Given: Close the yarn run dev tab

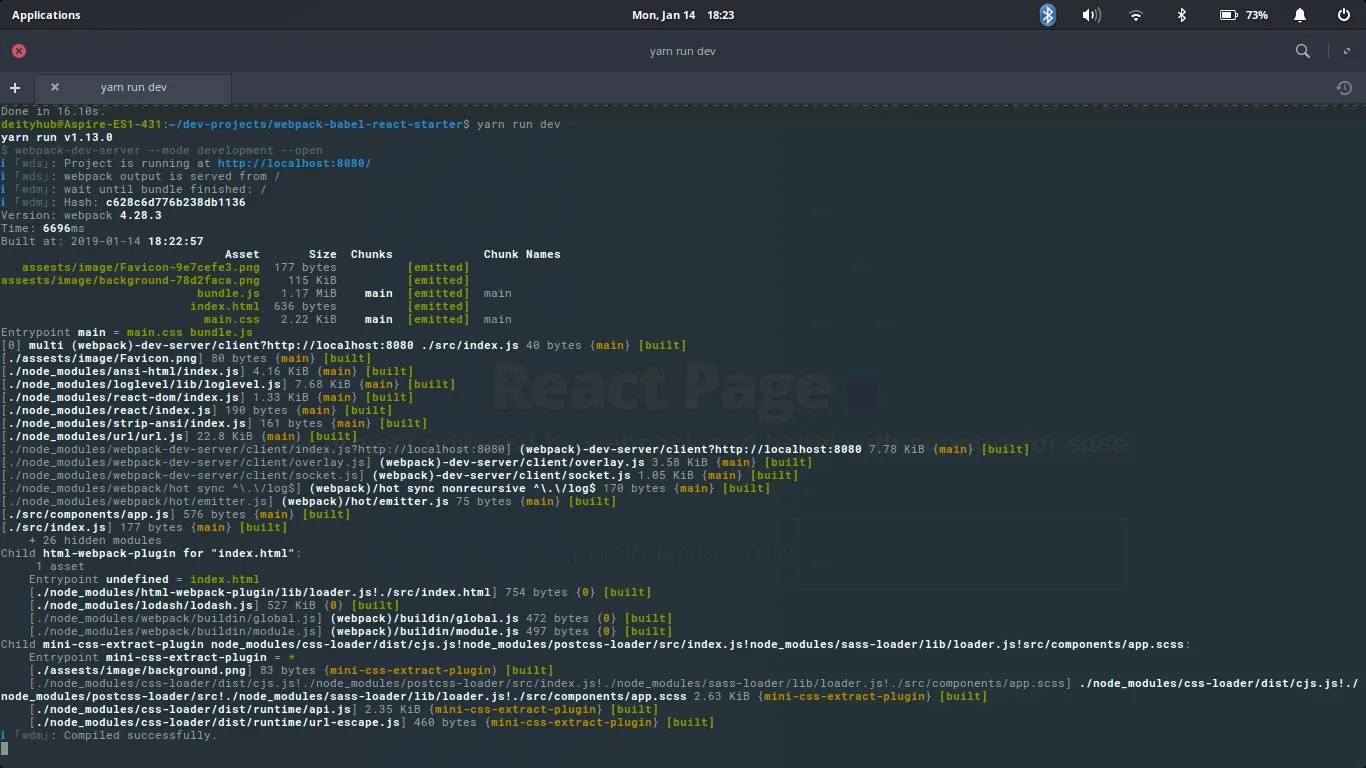Looking at the screenshot, I should 55,87.
